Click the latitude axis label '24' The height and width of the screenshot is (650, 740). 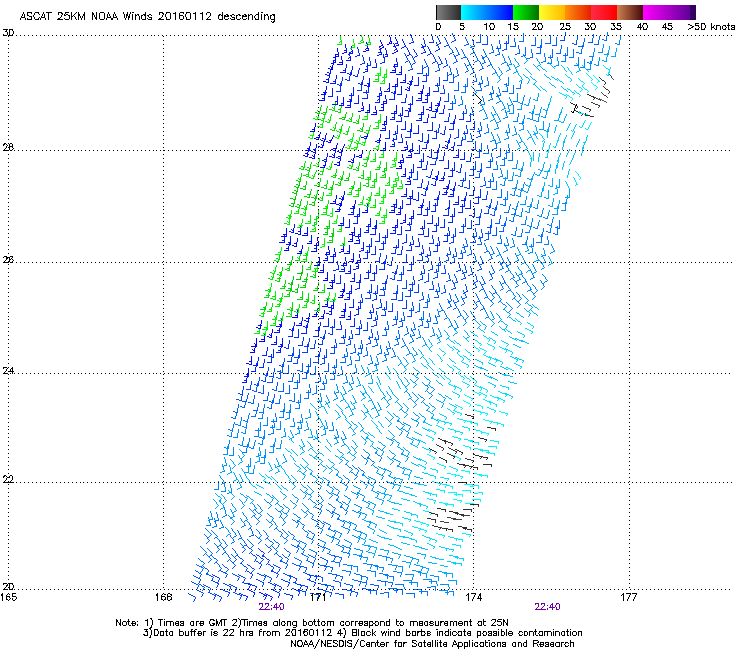(8, 371)
